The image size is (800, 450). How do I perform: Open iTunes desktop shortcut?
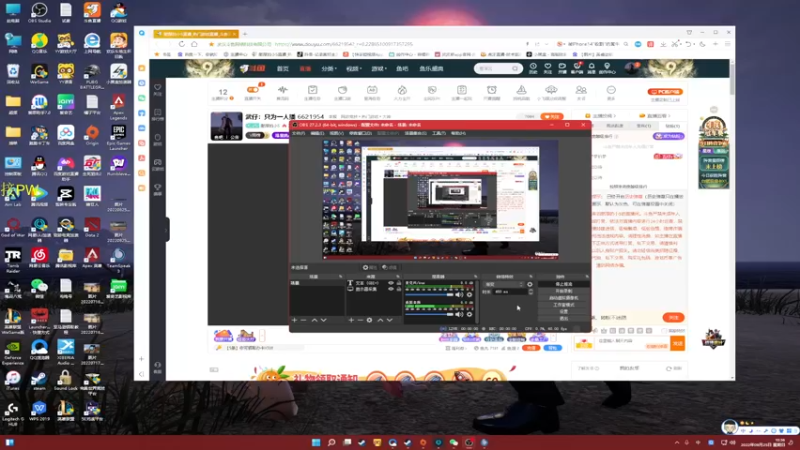pyautogui.click(x=13, y=380)
